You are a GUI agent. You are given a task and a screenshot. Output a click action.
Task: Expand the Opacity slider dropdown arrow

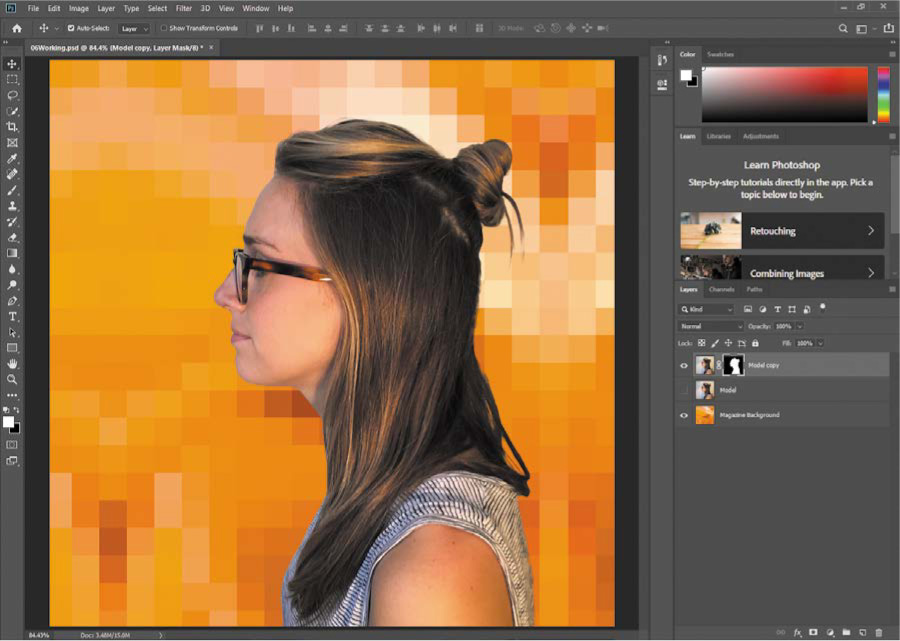coord(800,326)
